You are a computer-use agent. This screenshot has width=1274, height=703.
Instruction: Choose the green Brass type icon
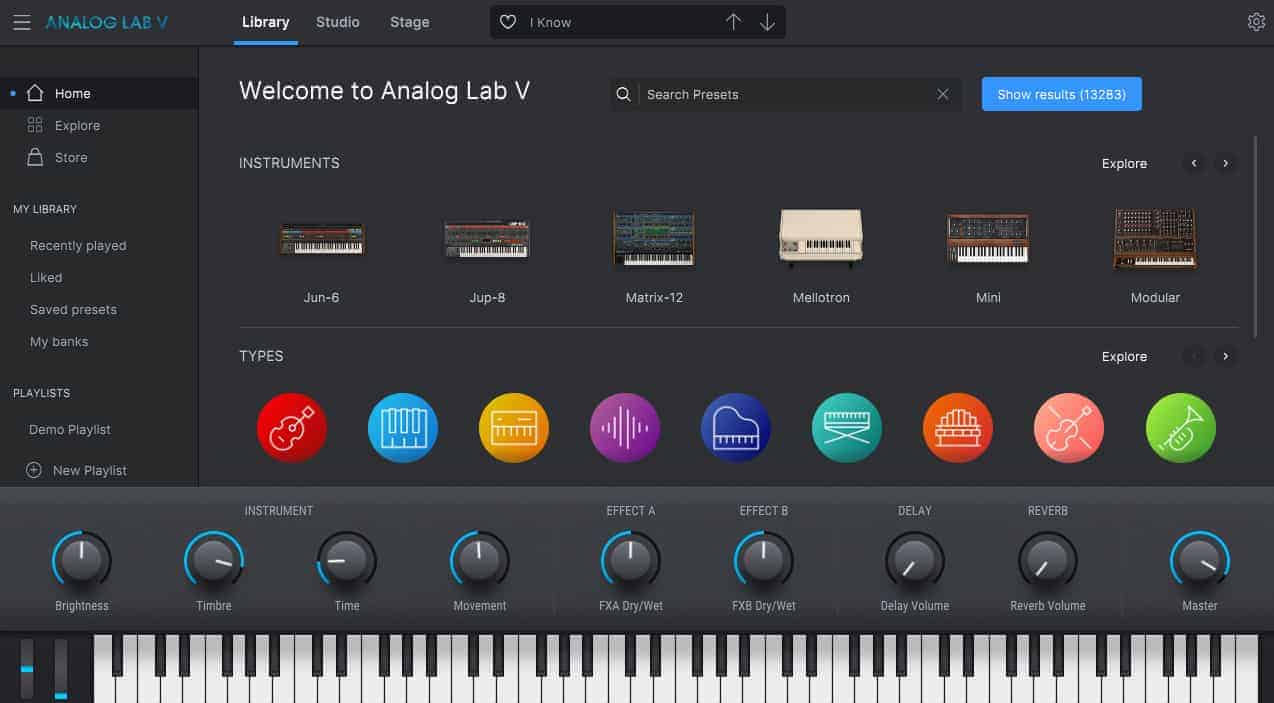[x=1180, y=427]
